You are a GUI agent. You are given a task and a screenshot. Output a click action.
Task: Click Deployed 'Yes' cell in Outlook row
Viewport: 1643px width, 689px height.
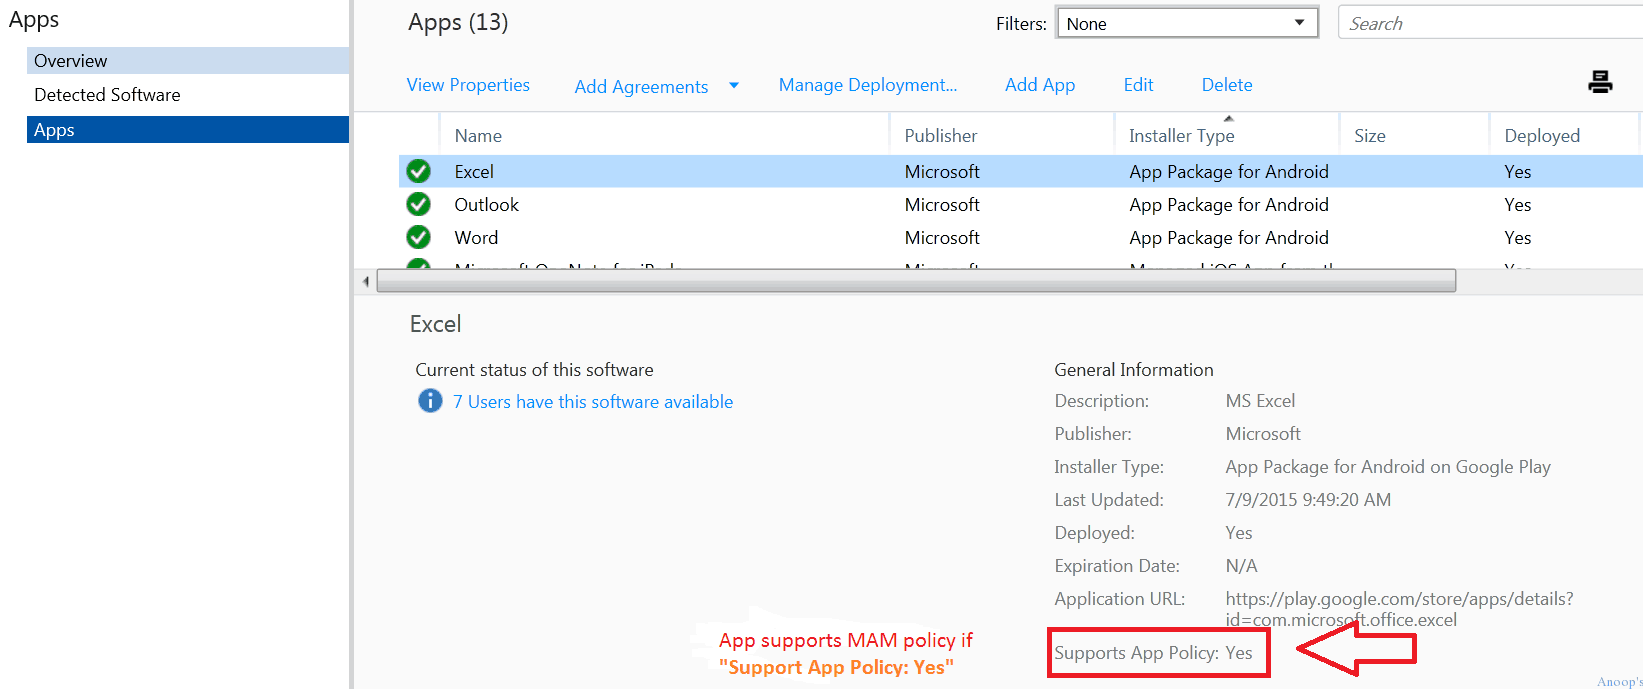pyautogui.click(x=1518, y=205)
